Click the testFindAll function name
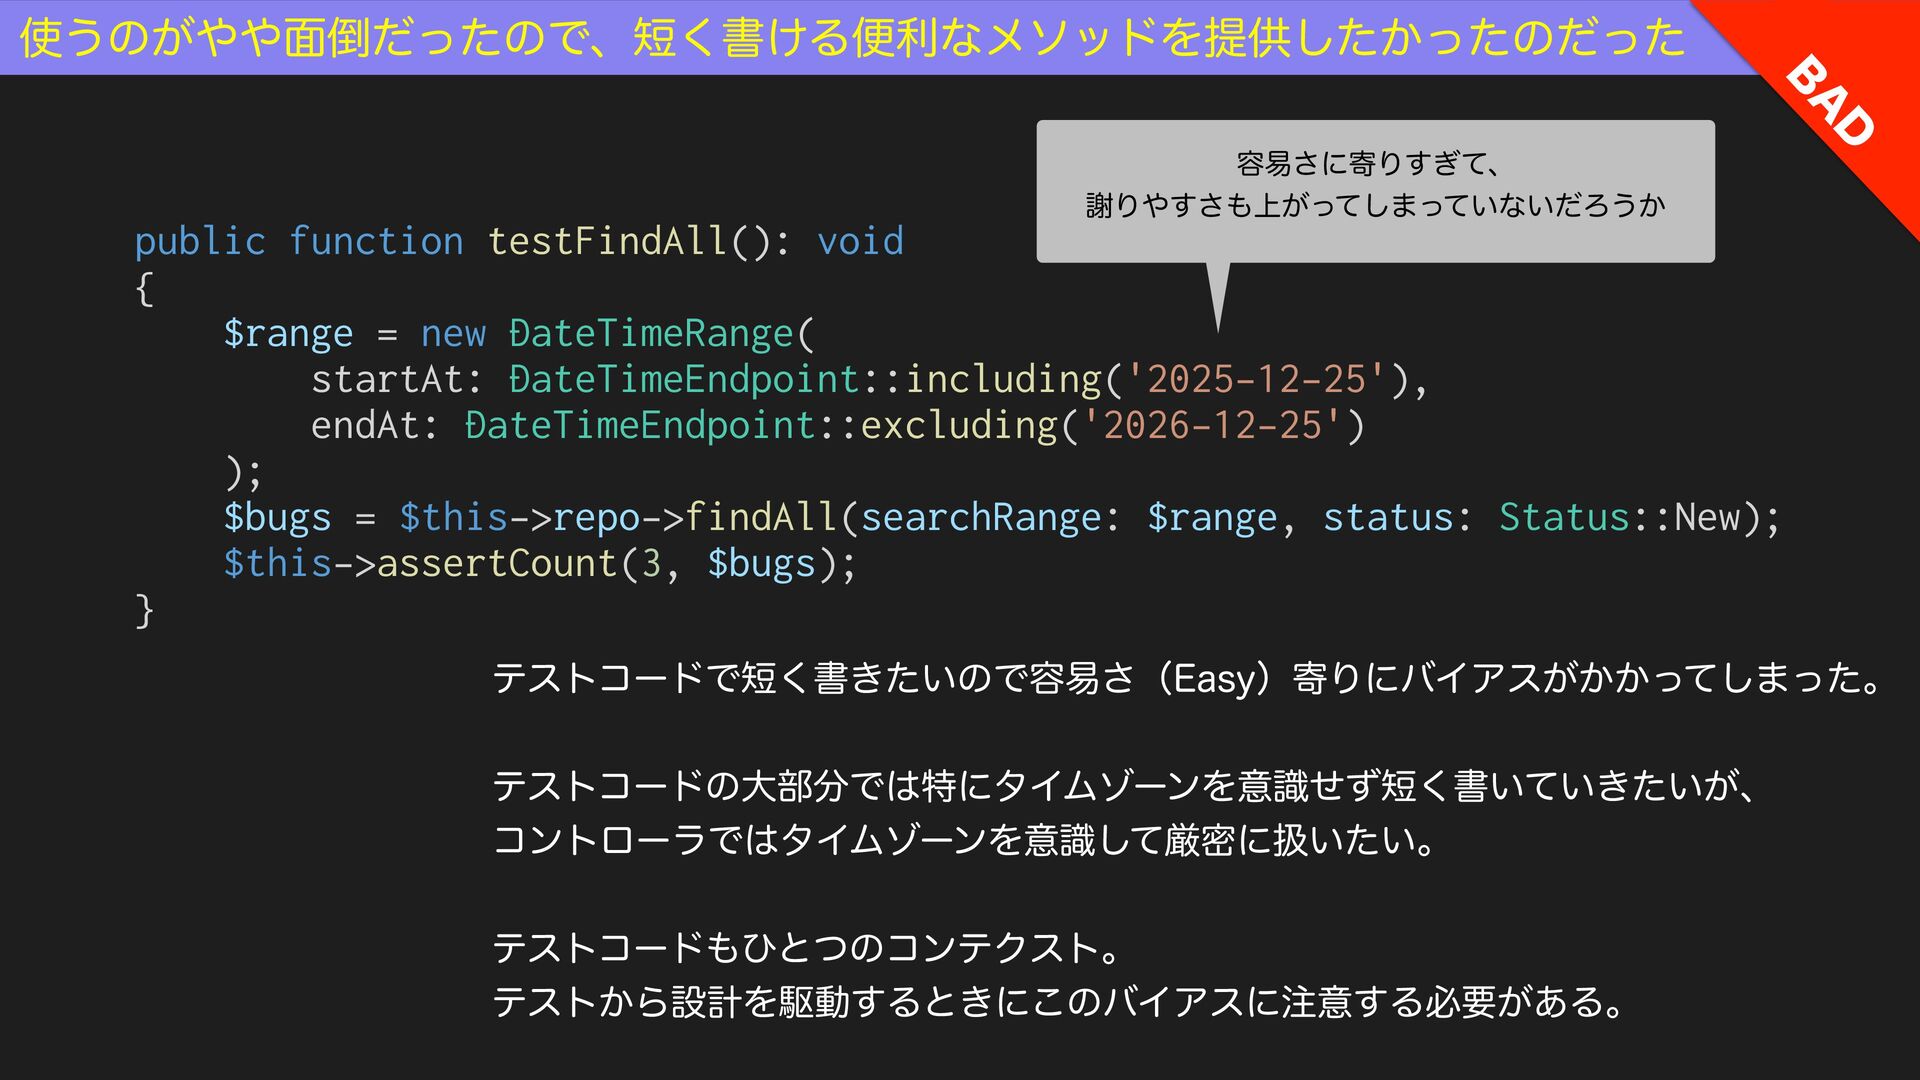Viewport: 1920px width, 1080px height. [x=608, y=241]
